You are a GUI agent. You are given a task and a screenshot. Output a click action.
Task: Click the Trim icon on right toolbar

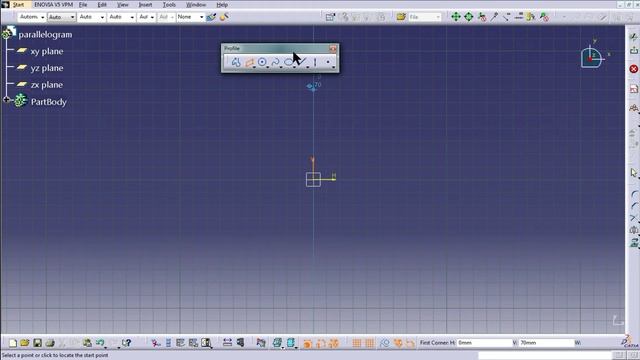pyautogui.click(x=634, y=218)
